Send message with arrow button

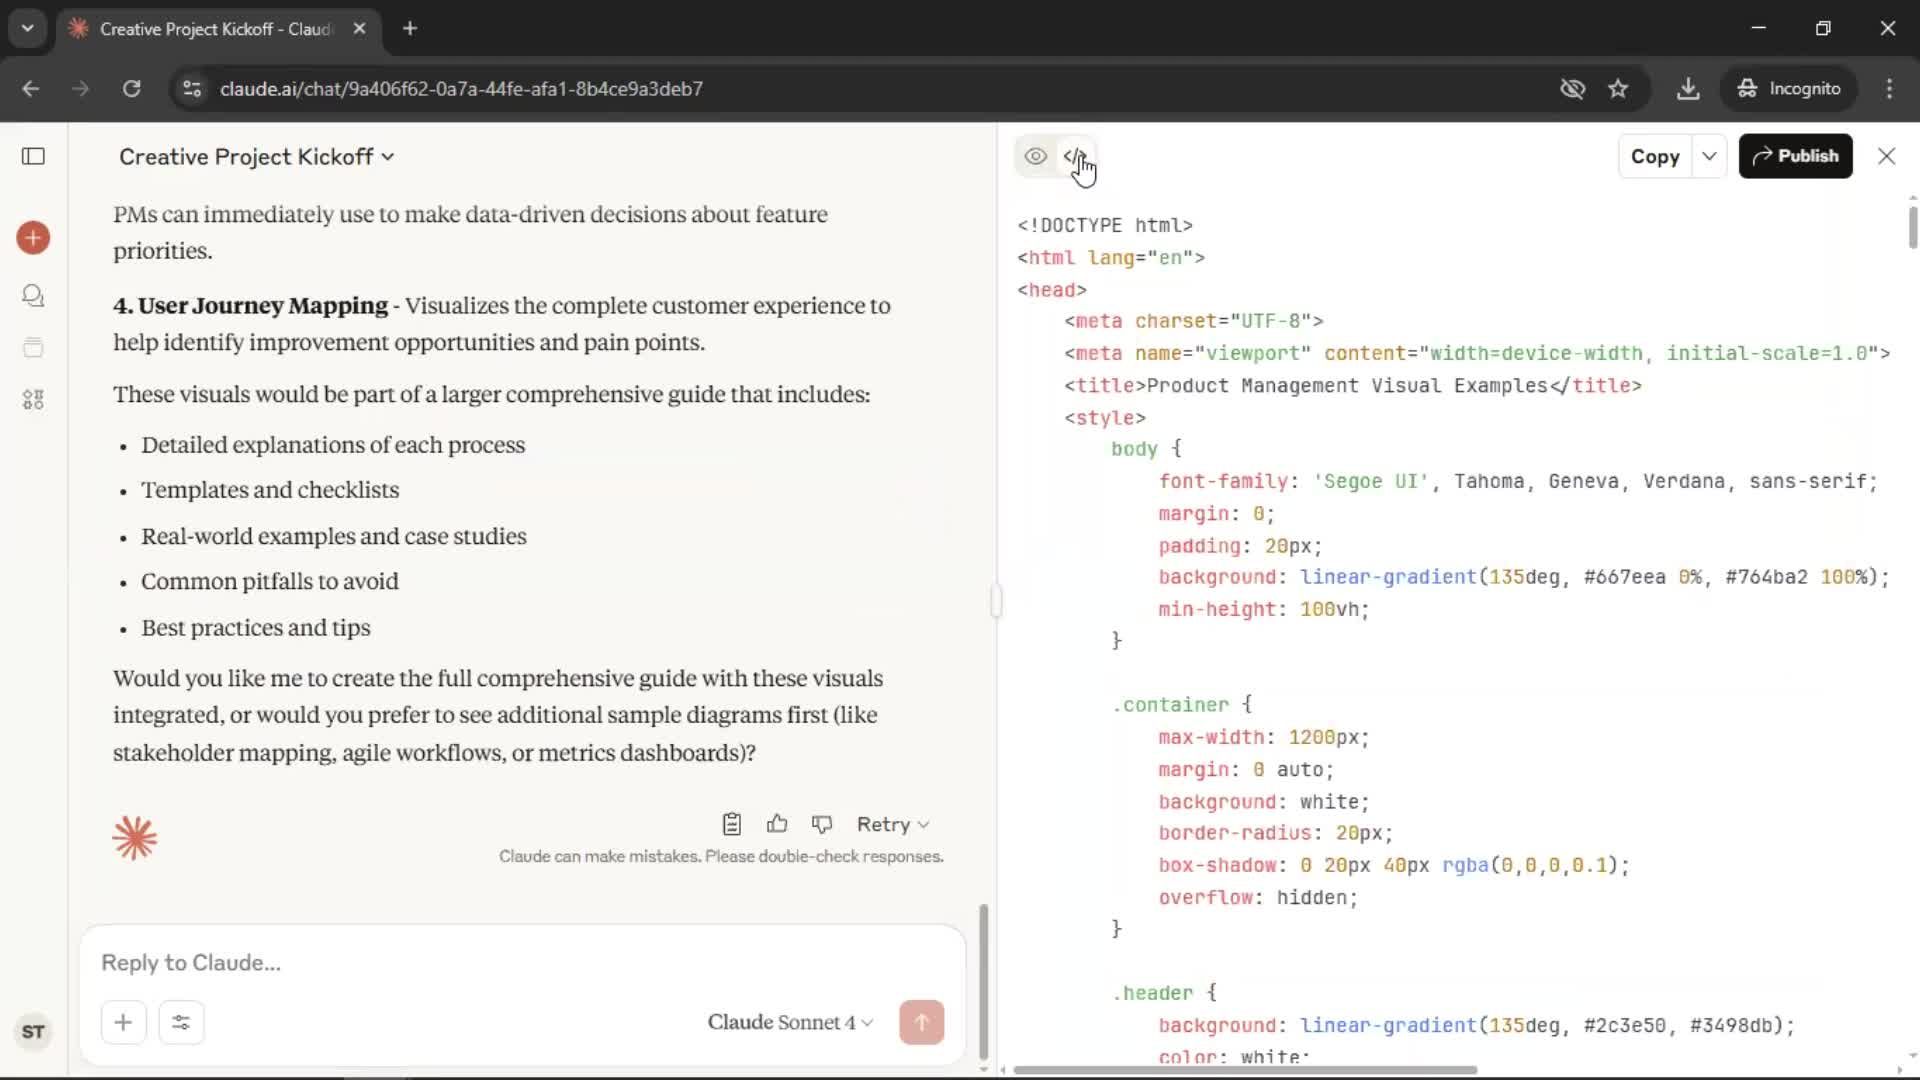tap(921, 1022)
